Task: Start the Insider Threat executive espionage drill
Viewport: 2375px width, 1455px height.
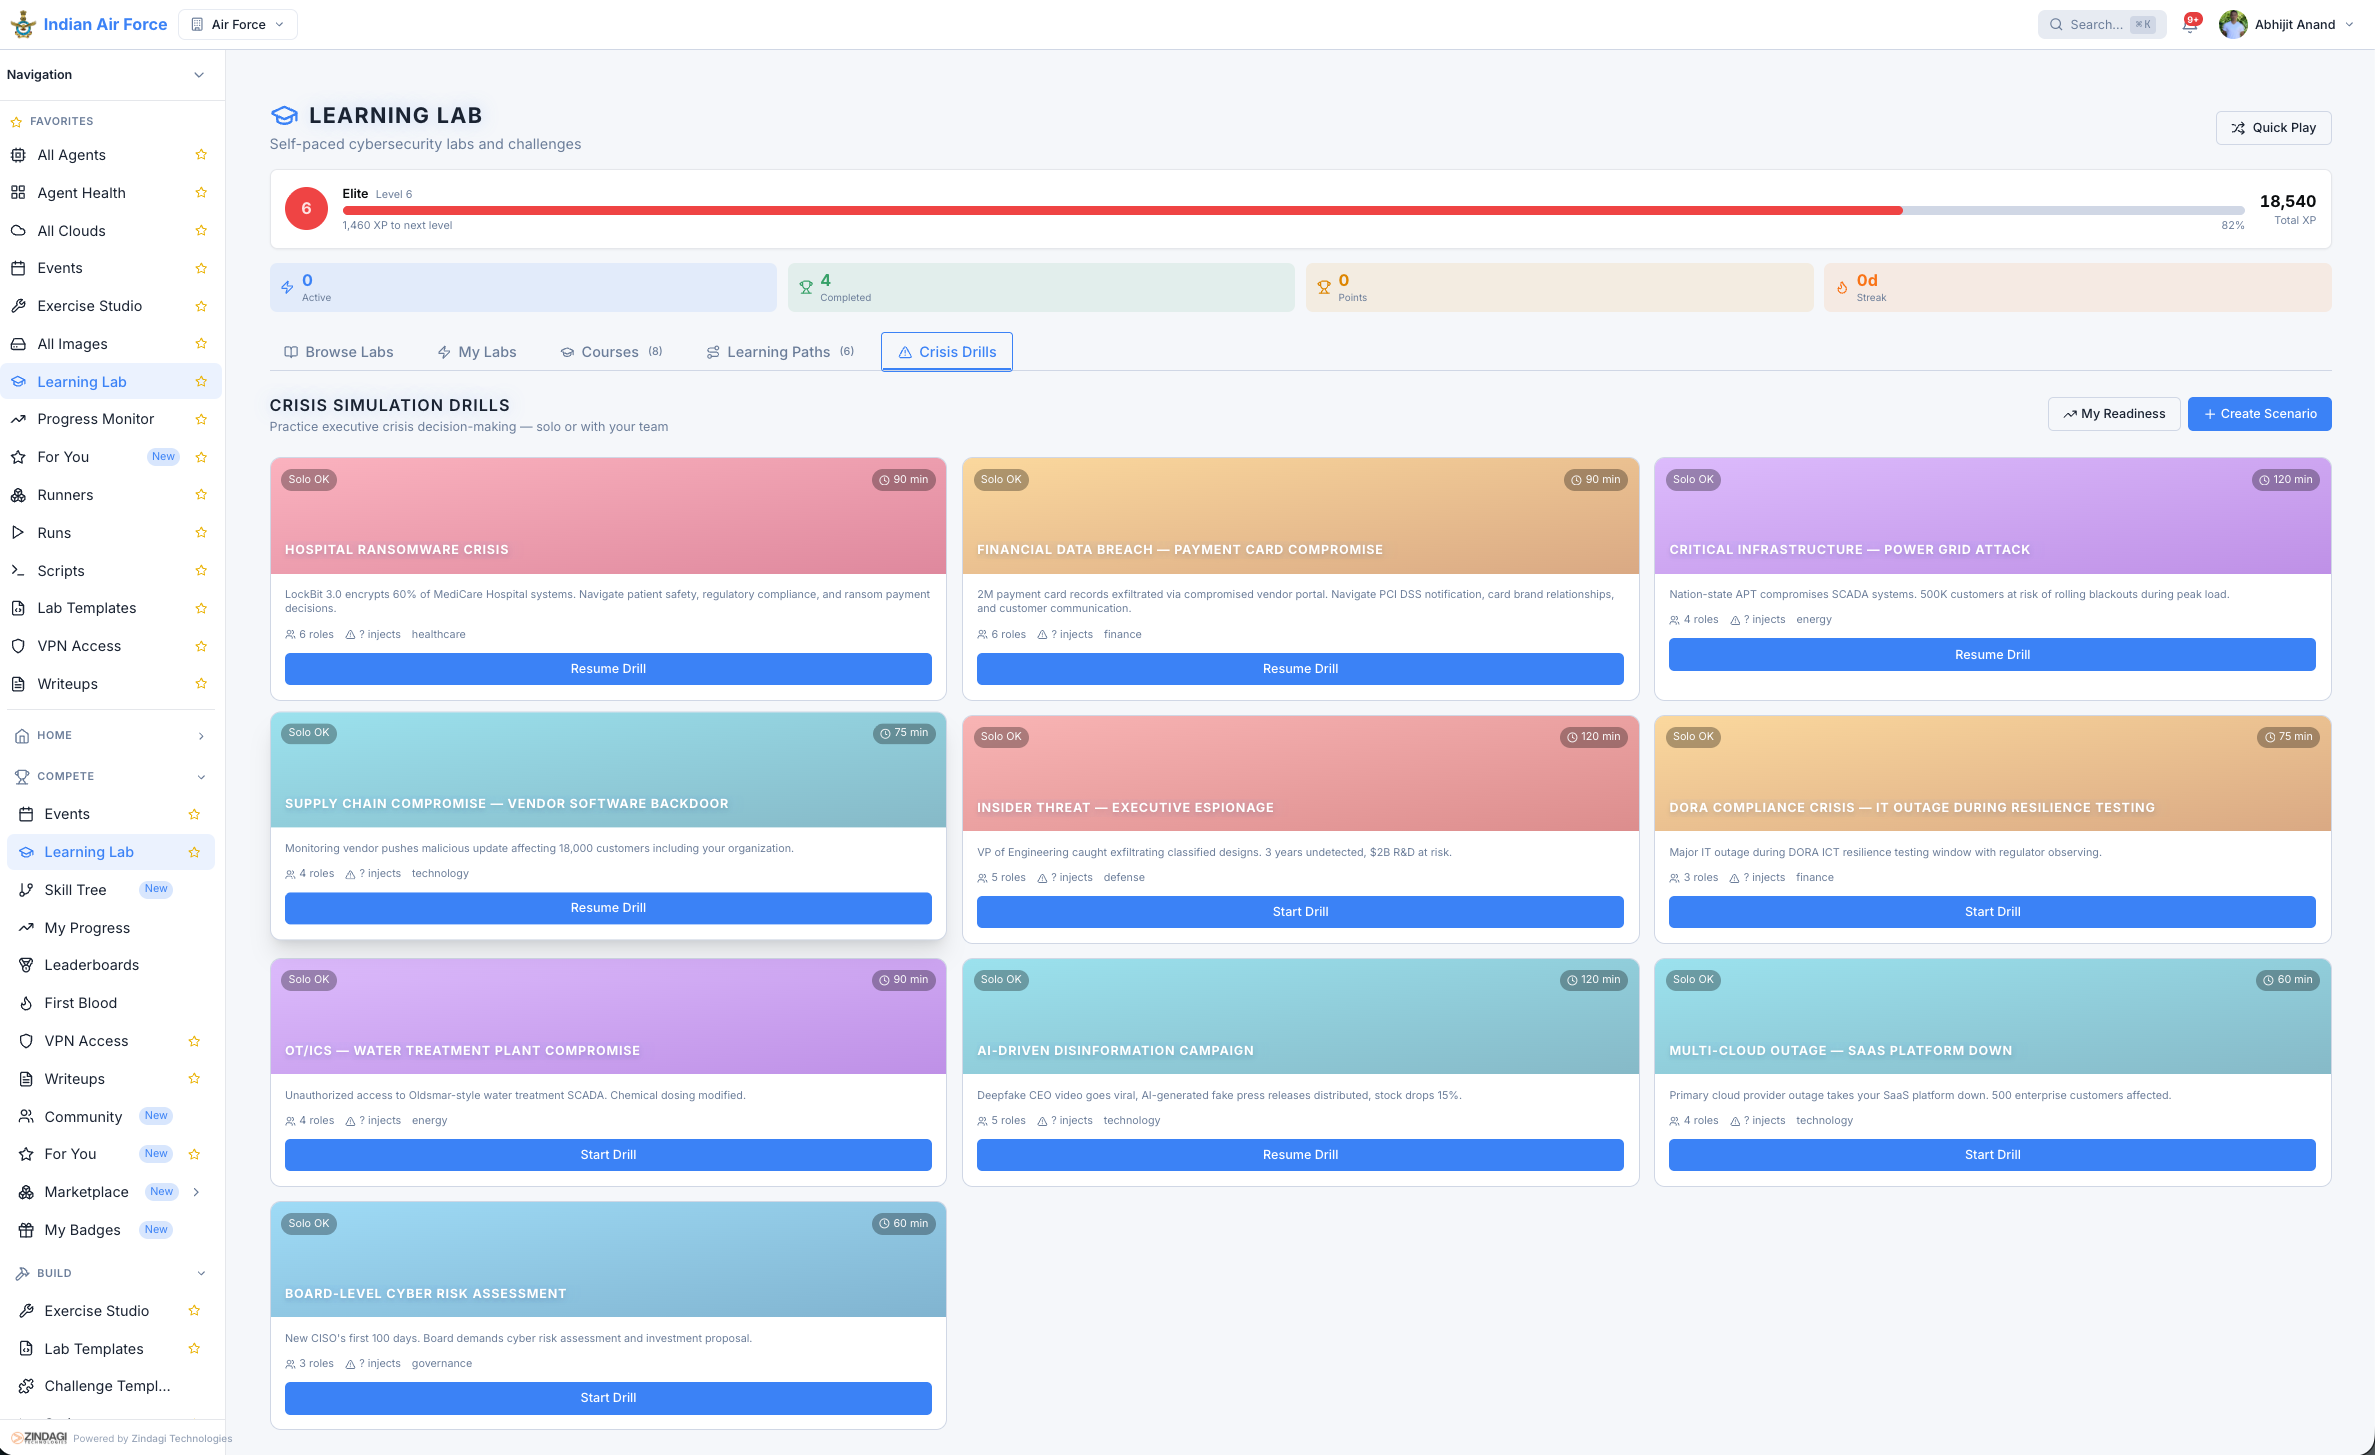Action: [1300, 911]
